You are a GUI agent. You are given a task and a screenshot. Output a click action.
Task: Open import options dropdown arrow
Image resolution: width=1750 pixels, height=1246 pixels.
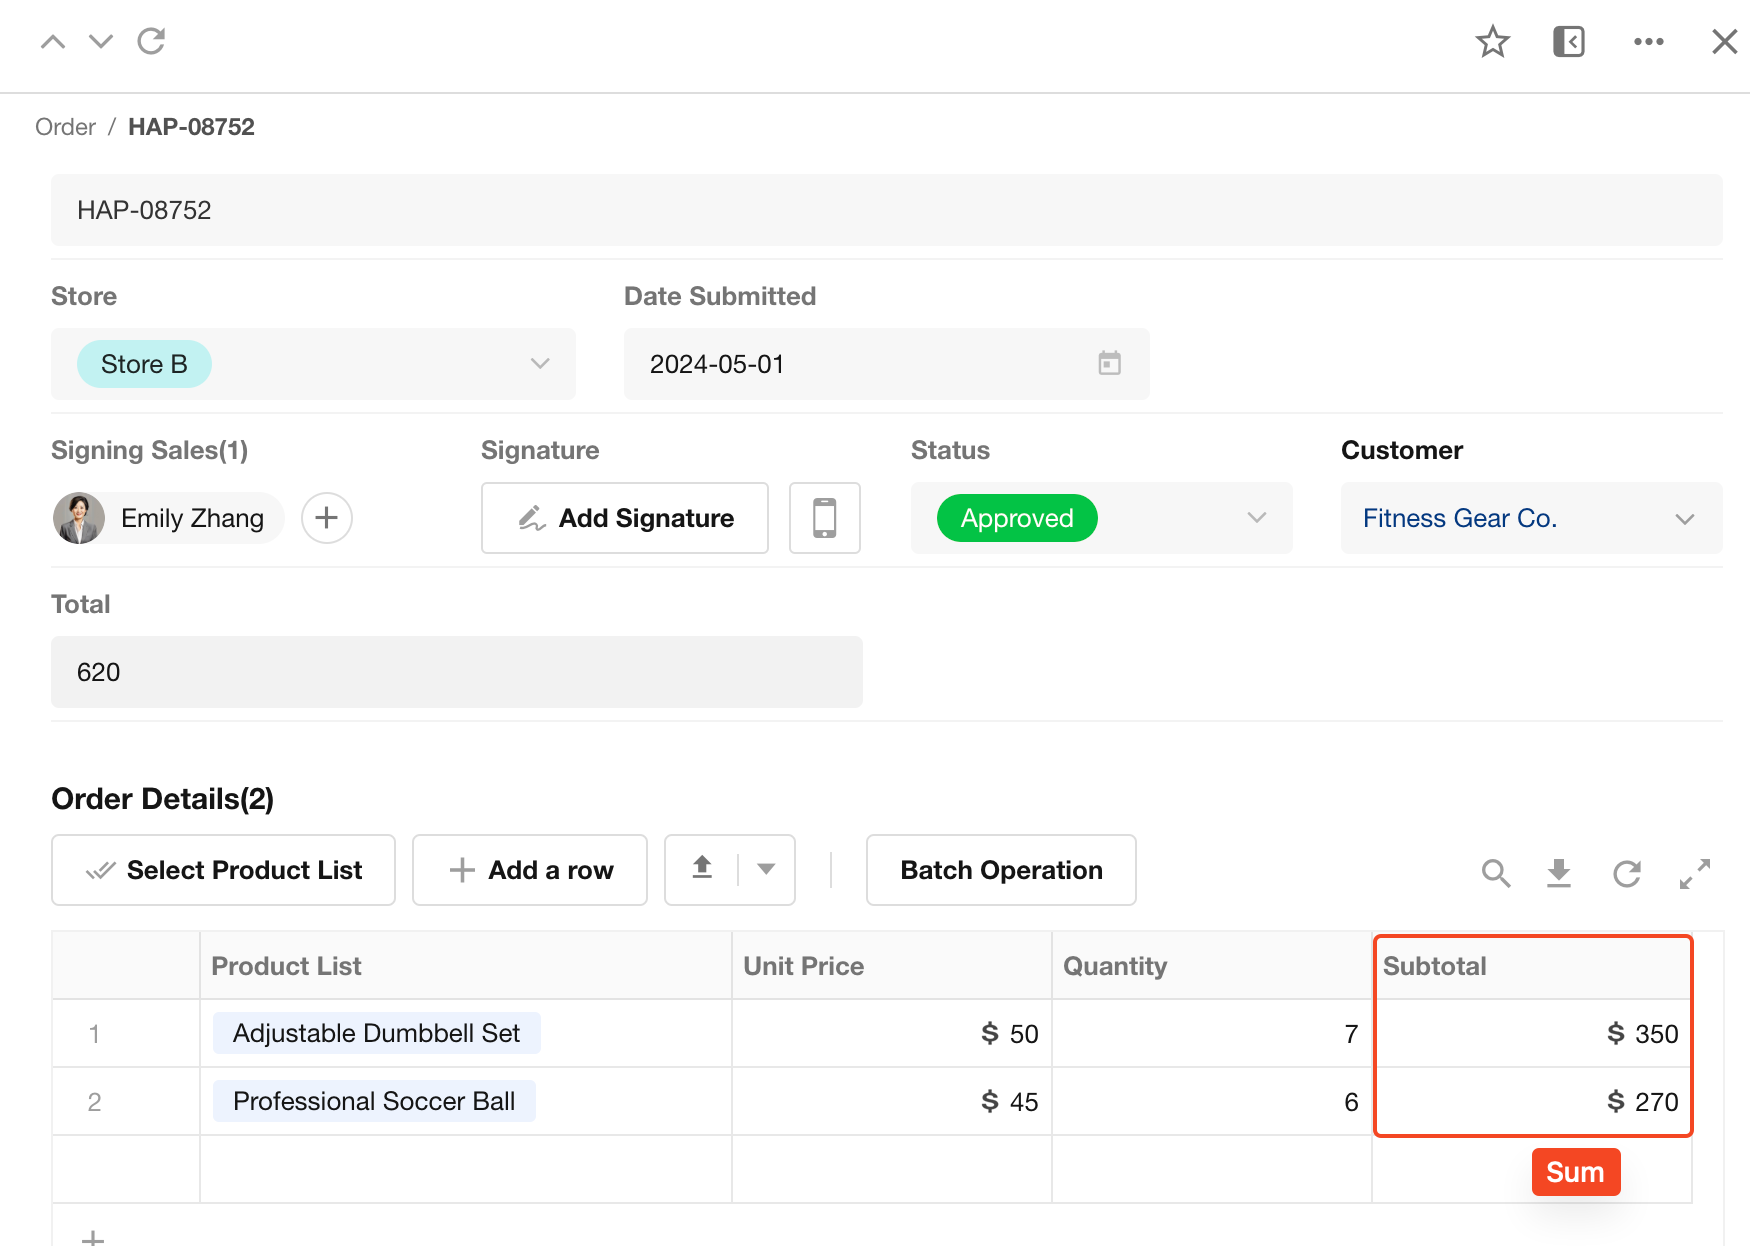click(x=766, y=870)
